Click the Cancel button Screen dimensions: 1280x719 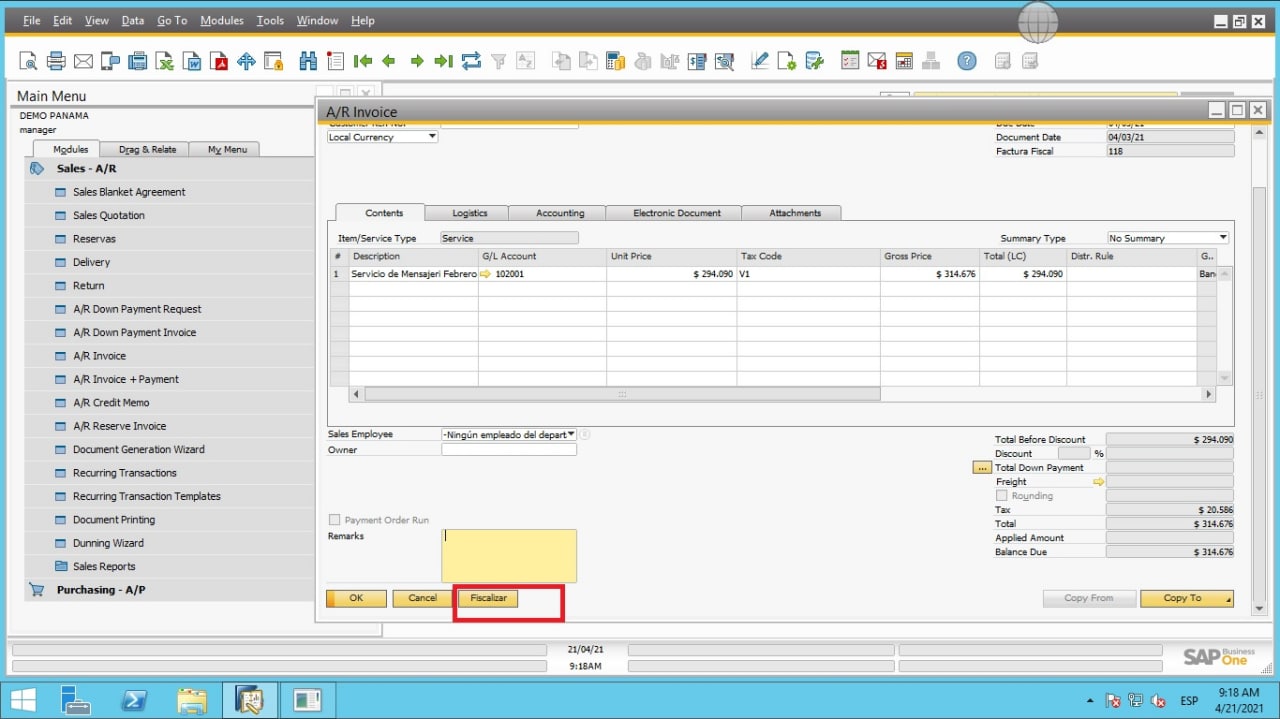(x=423, y=598)
